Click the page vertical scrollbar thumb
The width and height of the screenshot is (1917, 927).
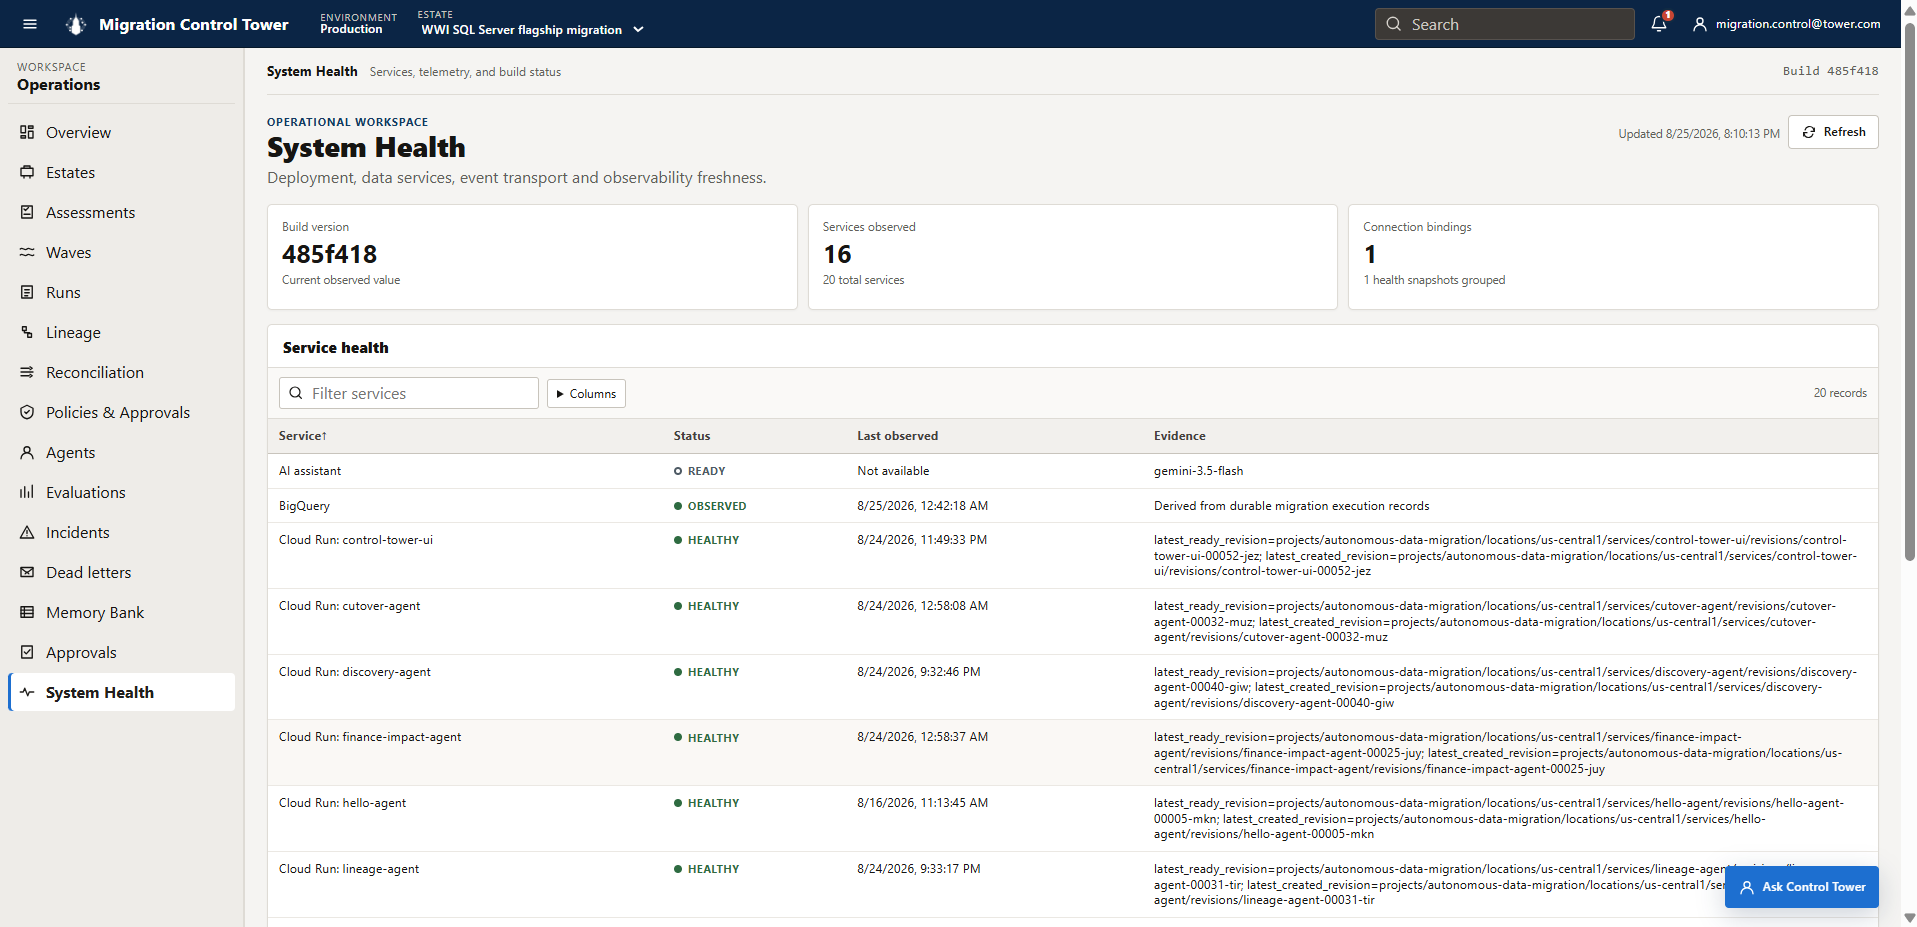point(1909,290)
